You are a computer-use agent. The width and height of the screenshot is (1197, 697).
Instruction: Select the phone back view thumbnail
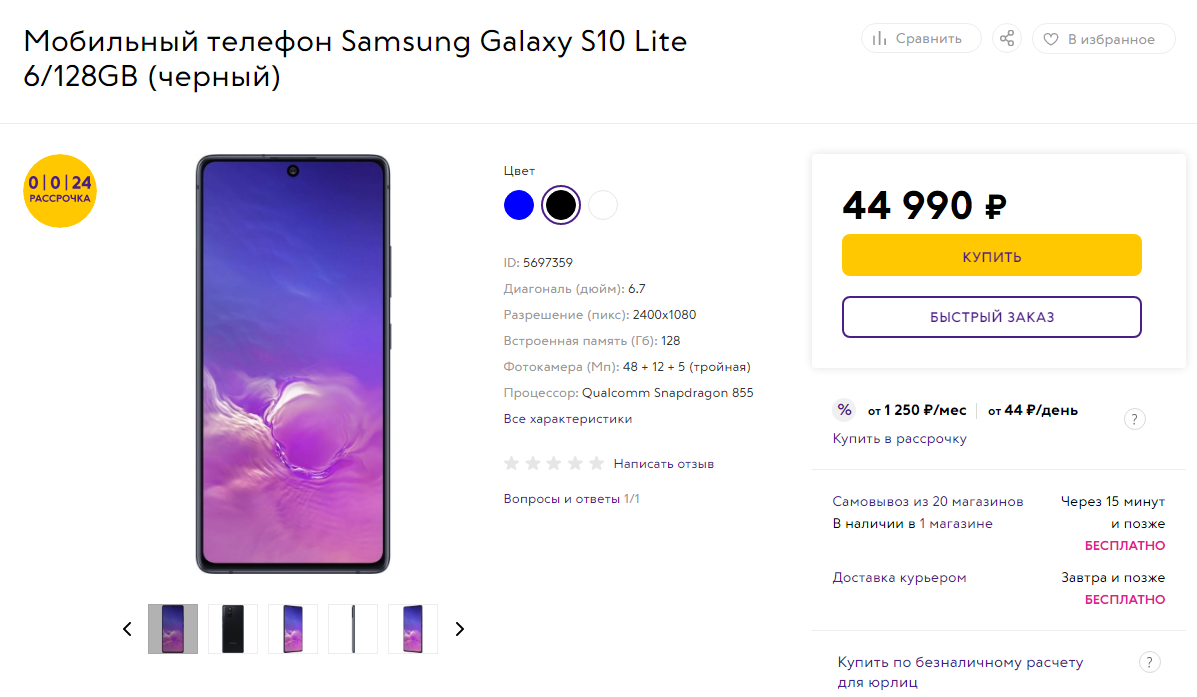pyautogui.click(x=233, y=629)
